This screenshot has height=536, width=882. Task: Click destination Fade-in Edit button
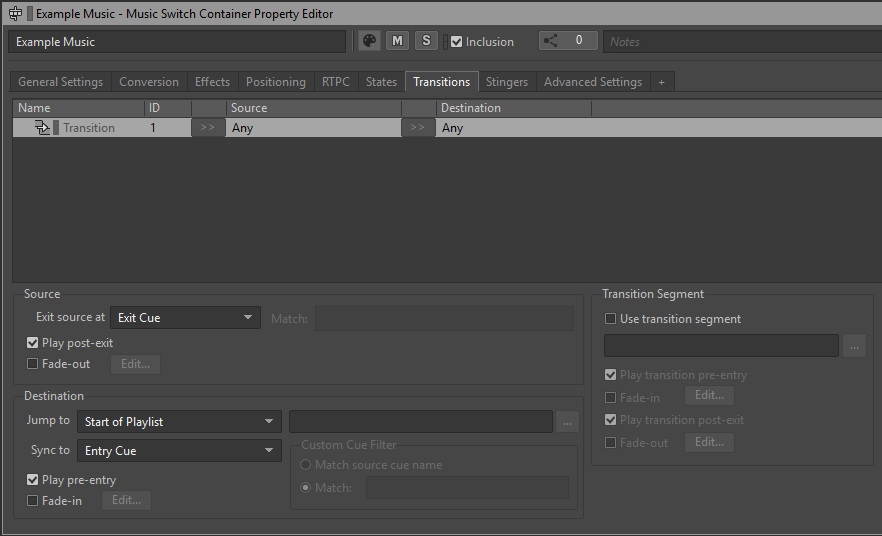point(127,501)
